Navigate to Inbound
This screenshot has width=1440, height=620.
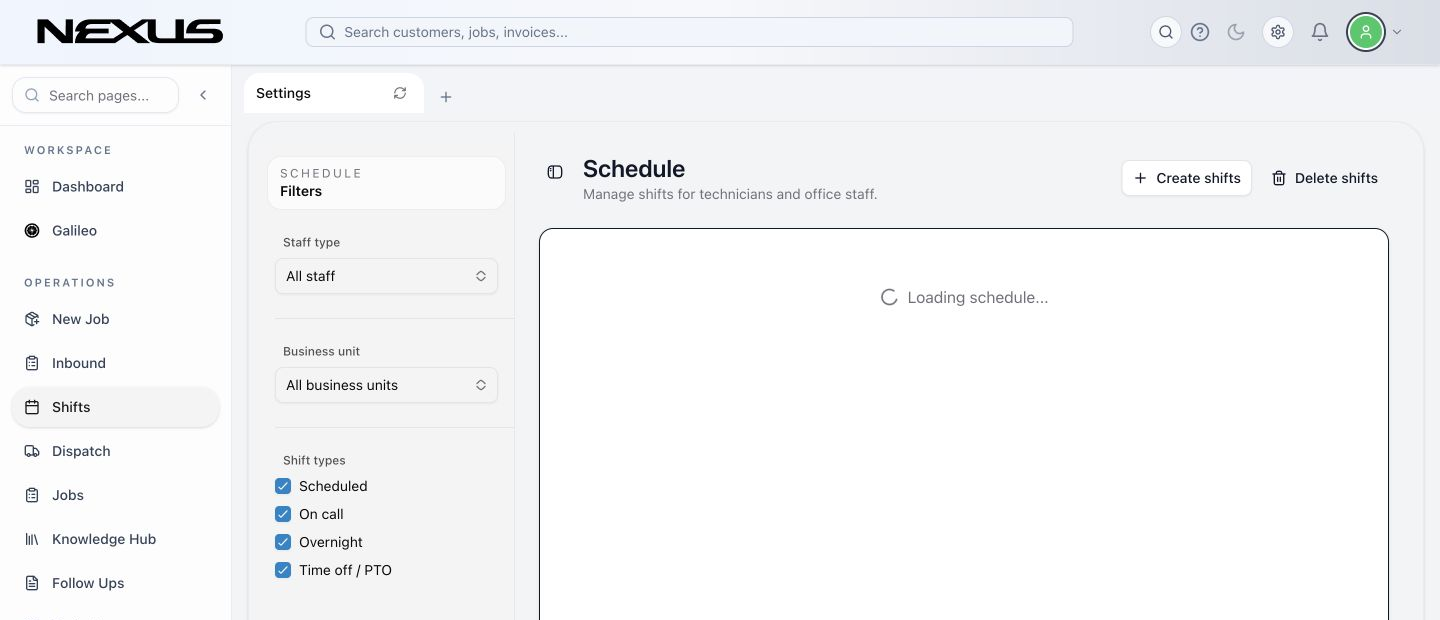click(x=115, y=363)
